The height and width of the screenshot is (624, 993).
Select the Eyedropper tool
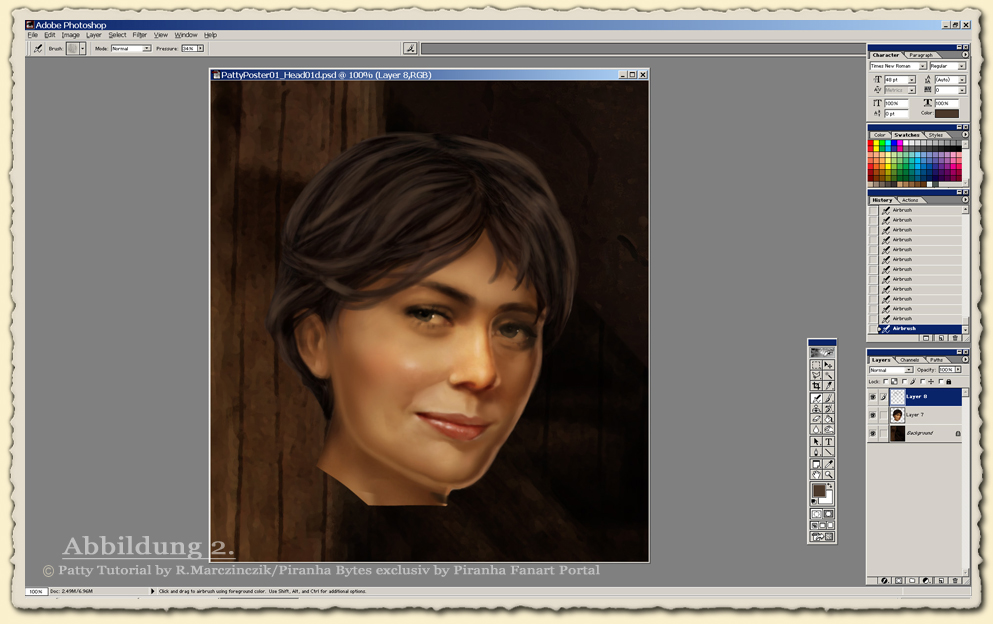pos(828,464)
